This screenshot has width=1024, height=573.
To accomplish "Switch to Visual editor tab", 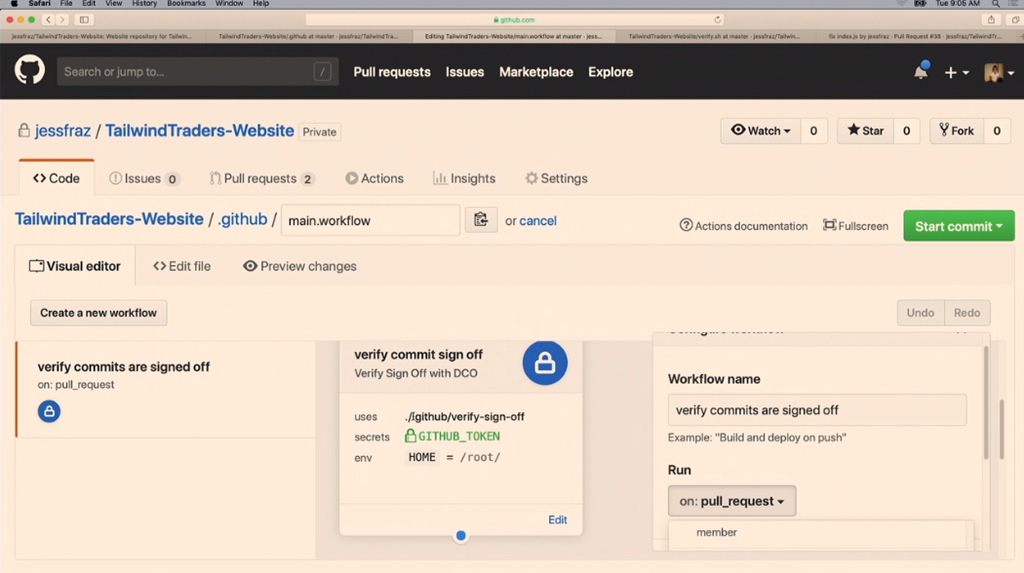I will pyautogui.click(x=75, y=266).
